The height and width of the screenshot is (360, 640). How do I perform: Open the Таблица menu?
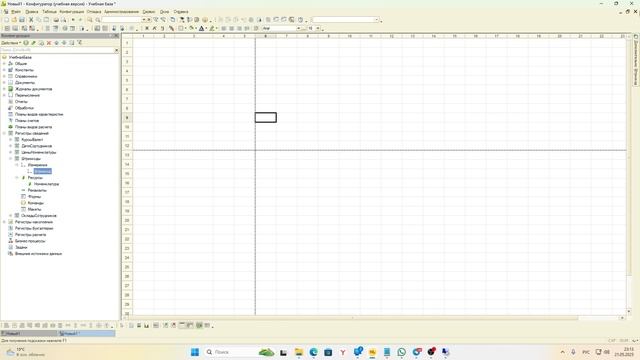49,12
